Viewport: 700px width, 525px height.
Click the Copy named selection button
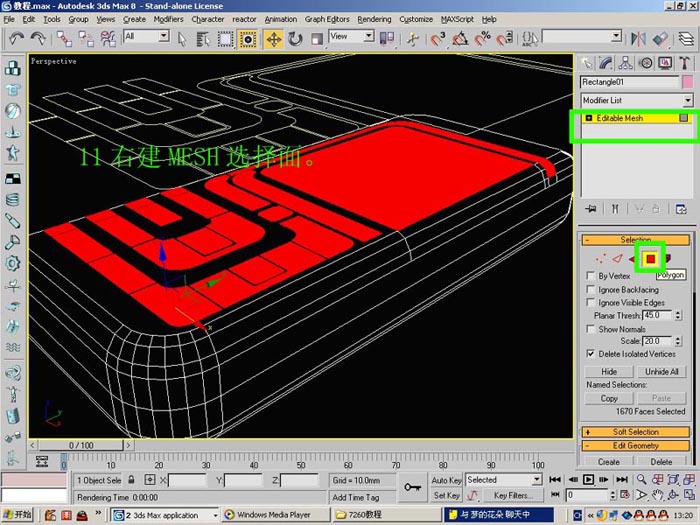pos(609,398)
